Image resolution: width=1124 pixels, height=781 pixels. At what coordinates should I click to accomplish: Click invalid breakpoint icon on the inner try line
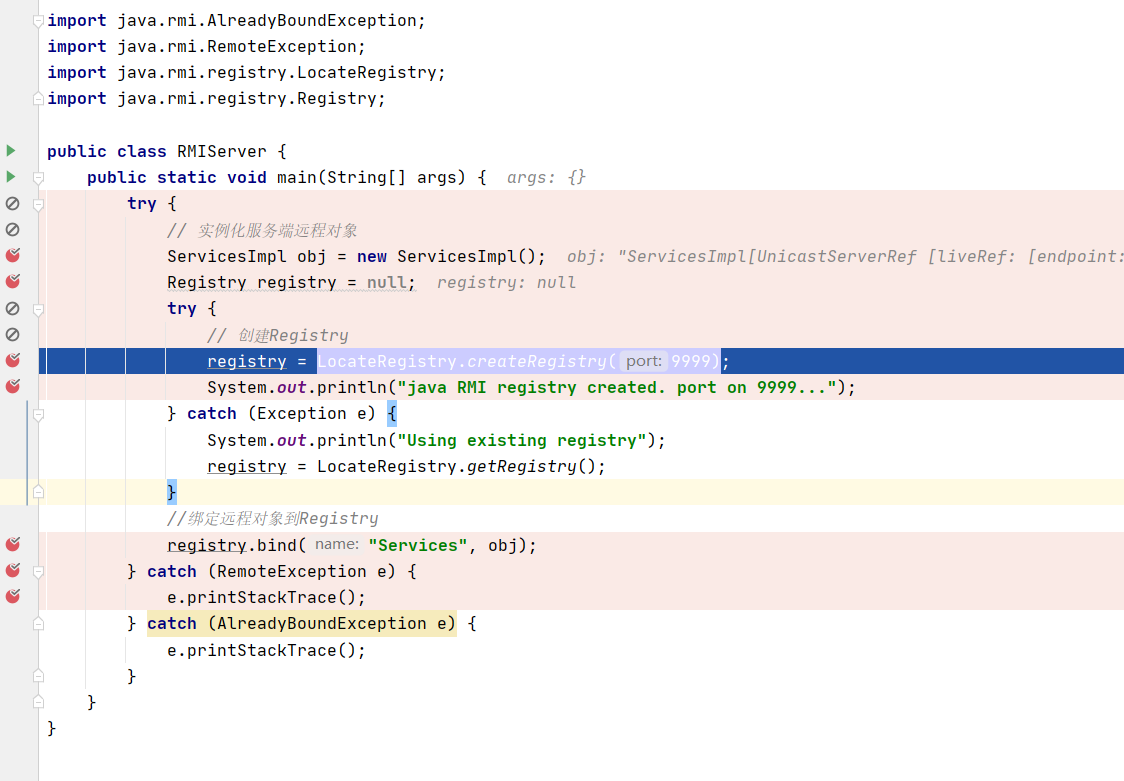(x=12, y=308)
